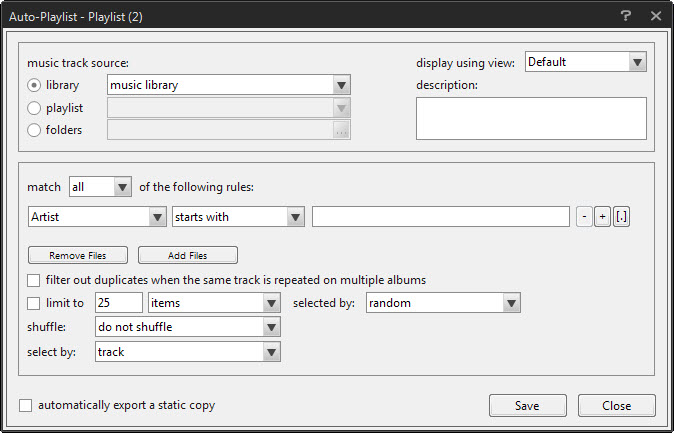Click the [.] nested rule group button
The height and width of the screenshot is (433, 674).
tap(622, 217)
